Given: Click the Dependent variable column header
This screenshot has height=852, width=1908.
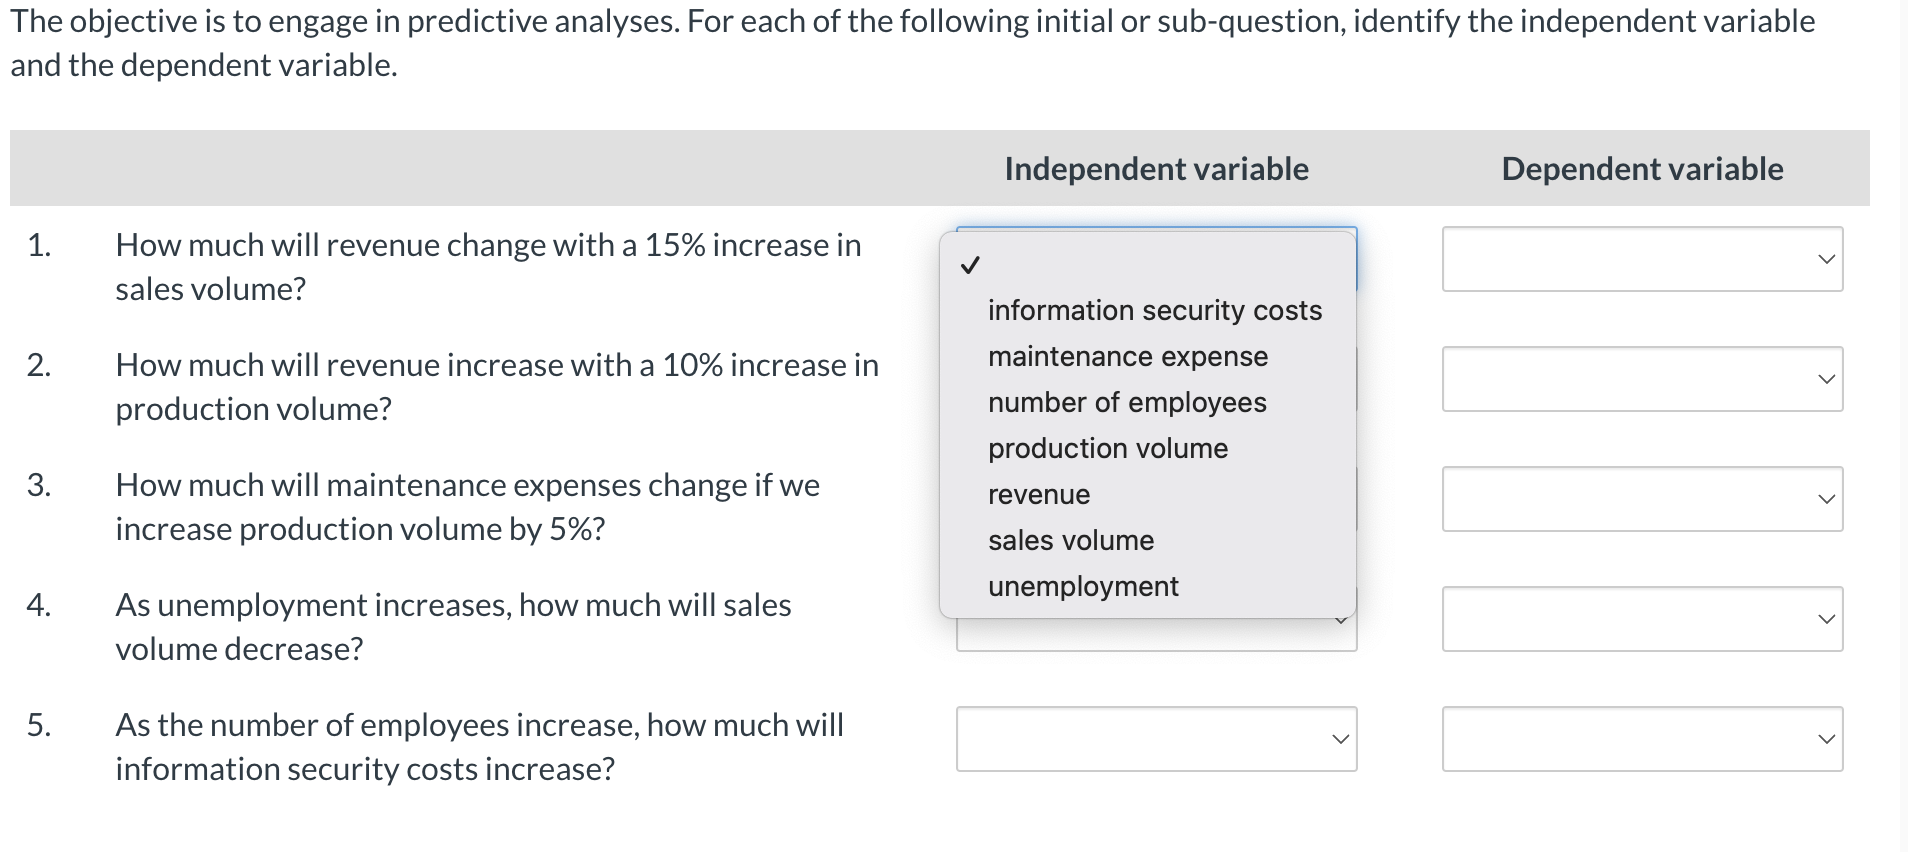Looking at the screenshot, I should click(1640, 168).
